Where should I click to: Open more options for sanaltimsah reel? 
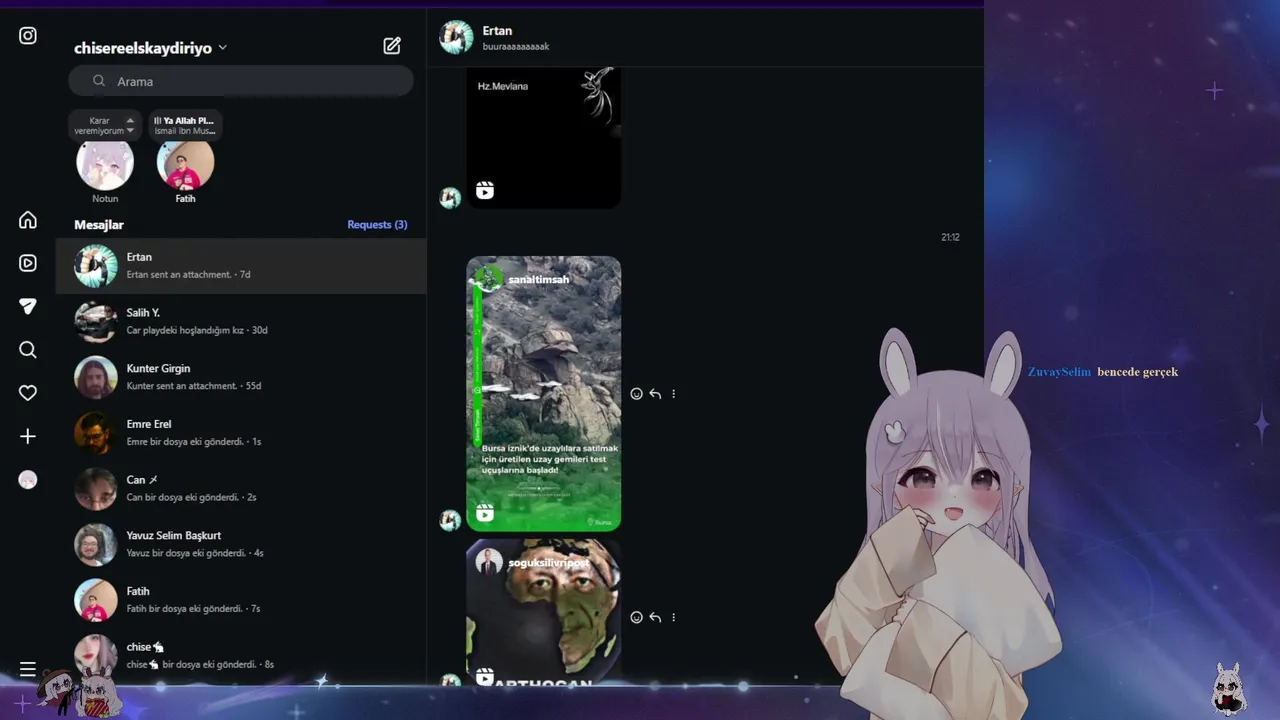point(673,394)
